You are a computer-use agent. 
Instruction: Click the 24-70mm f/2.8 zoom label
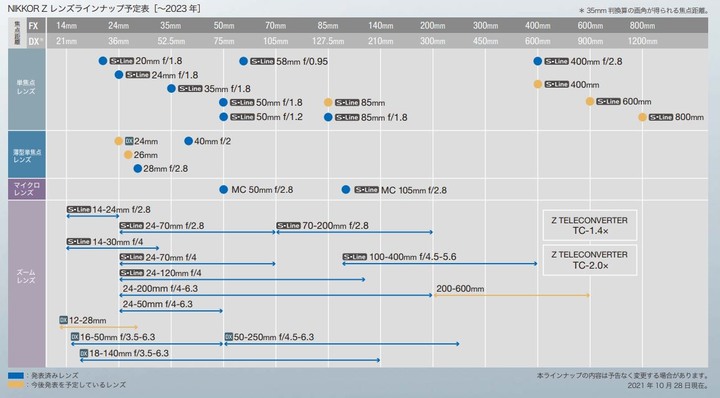[174, 225]
